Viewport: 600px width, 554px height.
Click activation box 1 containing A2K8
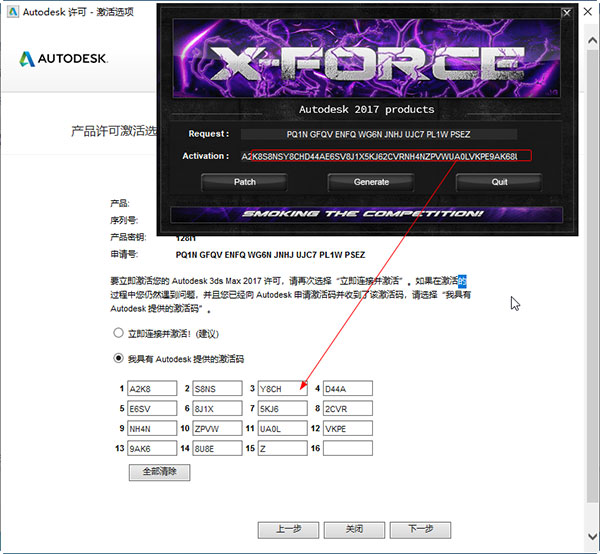coord(152,388)
